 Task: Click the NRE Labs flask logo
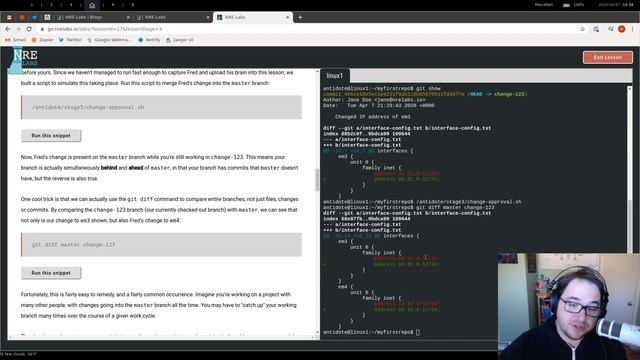[24, 60]
